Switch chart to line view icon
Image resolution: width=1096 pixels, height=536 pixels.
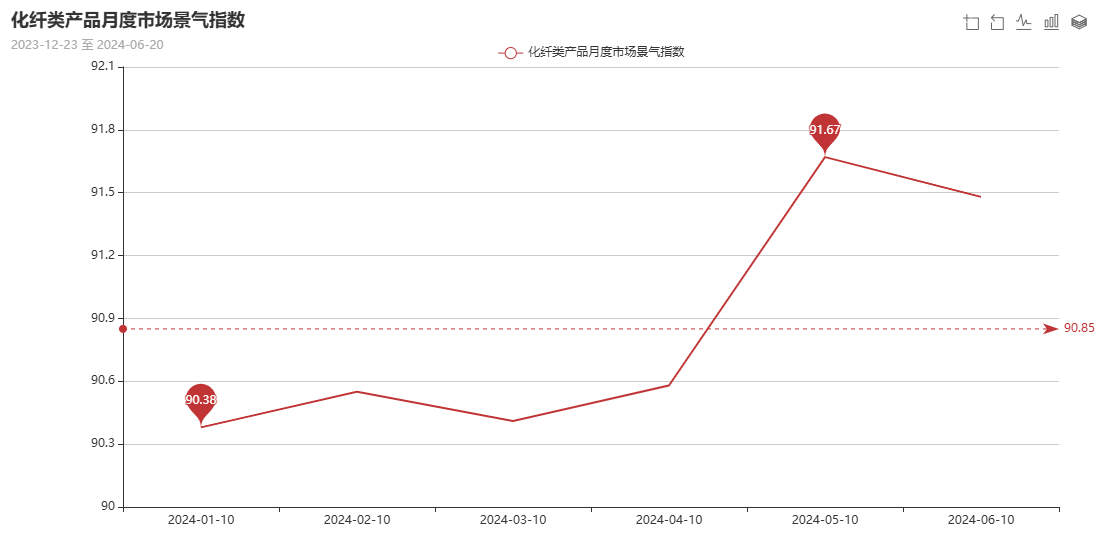click(x=1024, y=22)
